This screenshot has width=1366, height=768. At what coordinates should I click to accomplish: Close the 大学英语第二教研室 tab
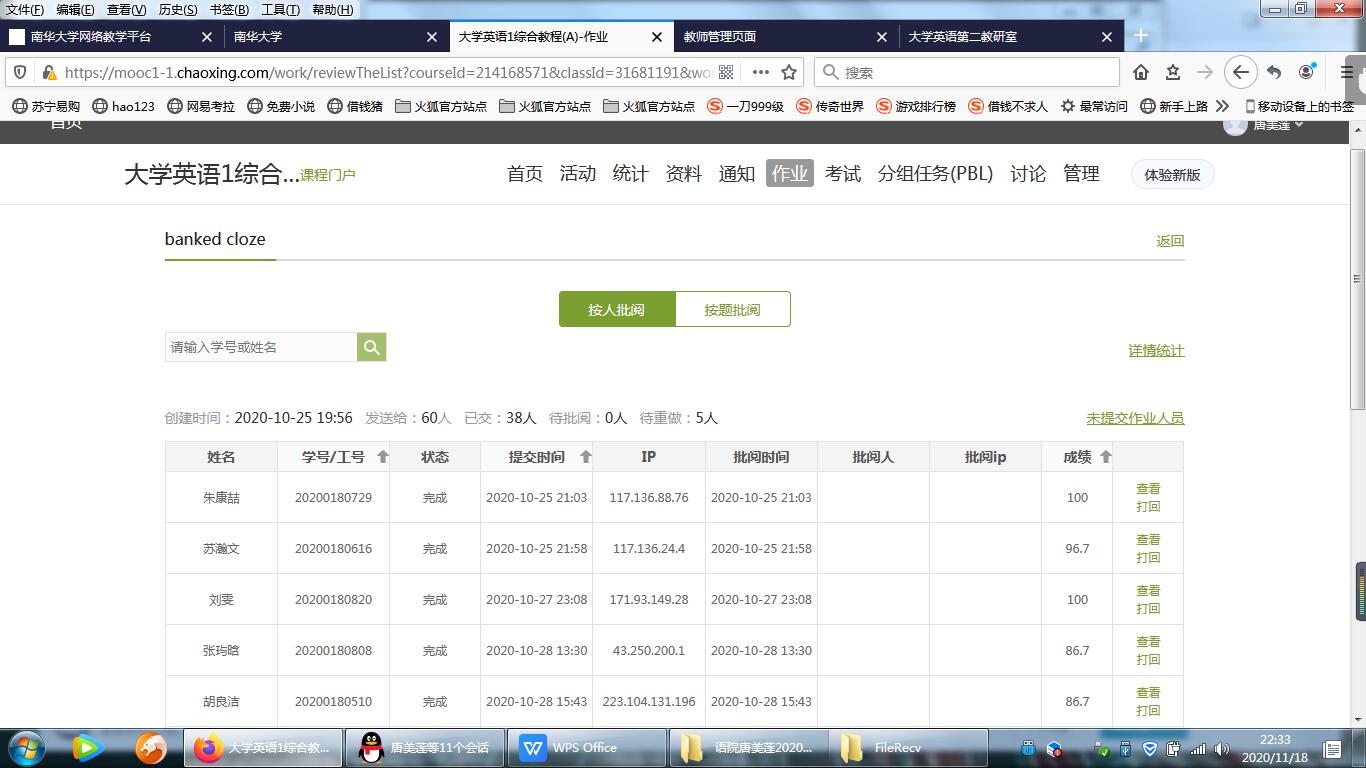[1107, 36]
